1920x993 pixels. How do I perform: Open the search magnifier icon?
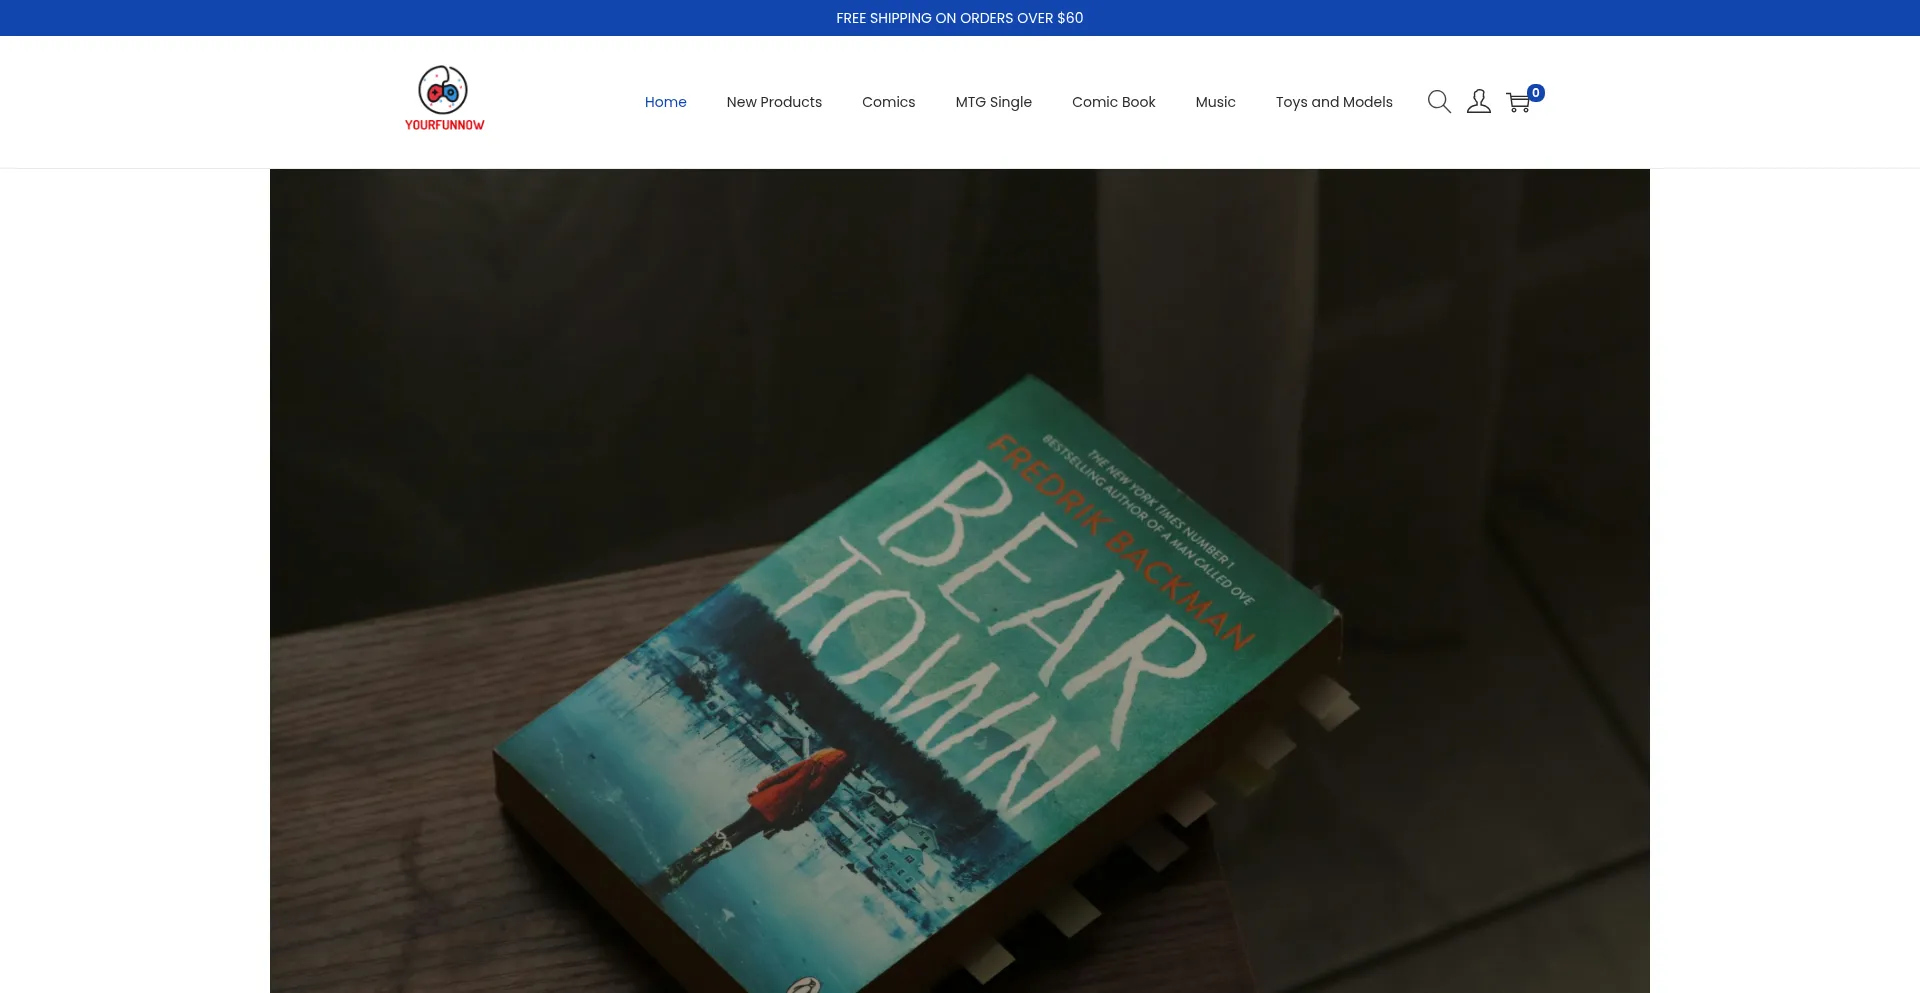(1439, 102)
